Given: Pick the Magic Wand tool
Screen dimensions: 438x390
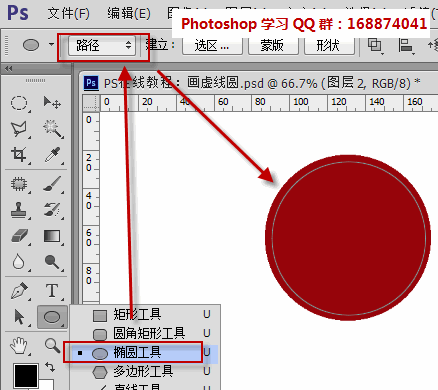Looking at the screenshot, I should click(53, 129).
